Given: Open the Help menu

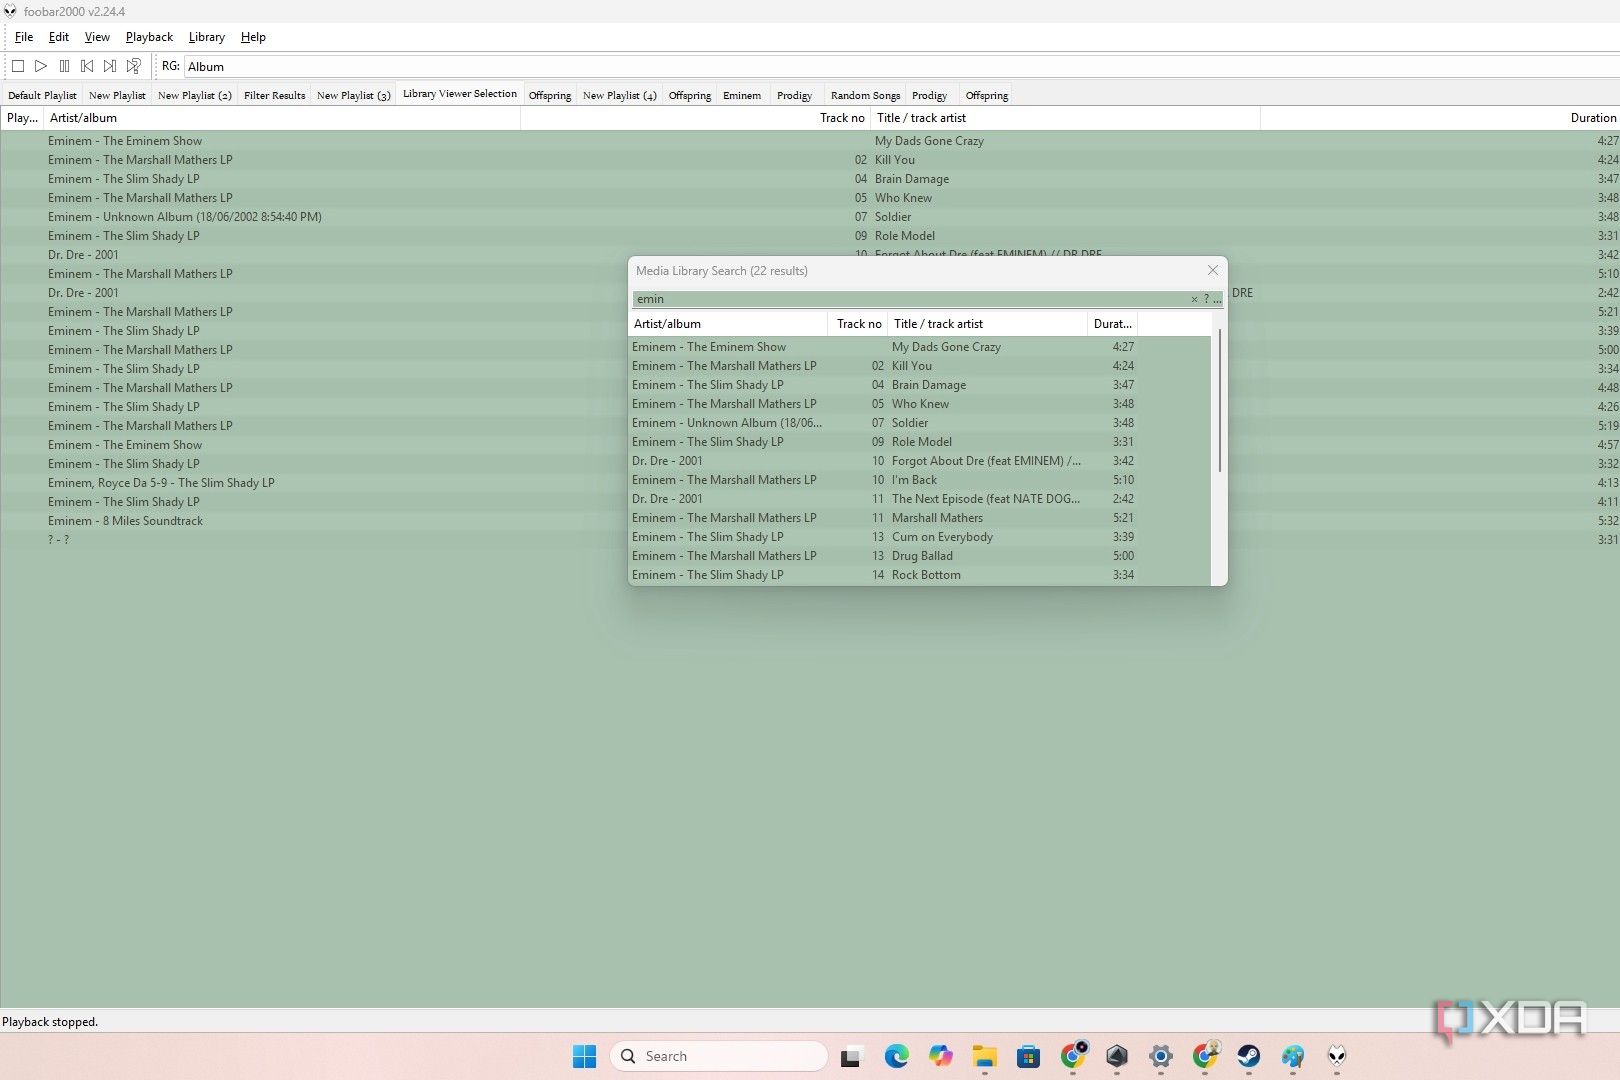Looking at the screenshot, I should point(253,37).
